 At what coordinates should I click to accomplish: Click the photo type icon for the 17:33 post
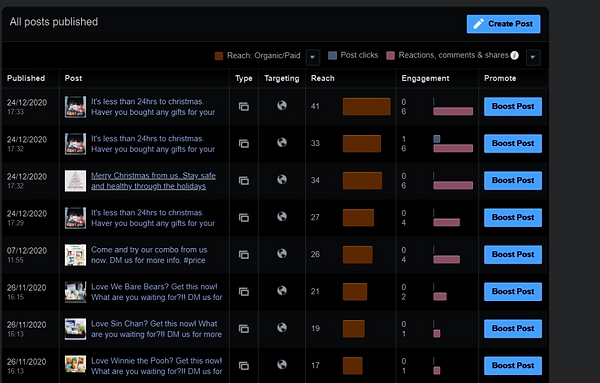[x=244, y=106]
